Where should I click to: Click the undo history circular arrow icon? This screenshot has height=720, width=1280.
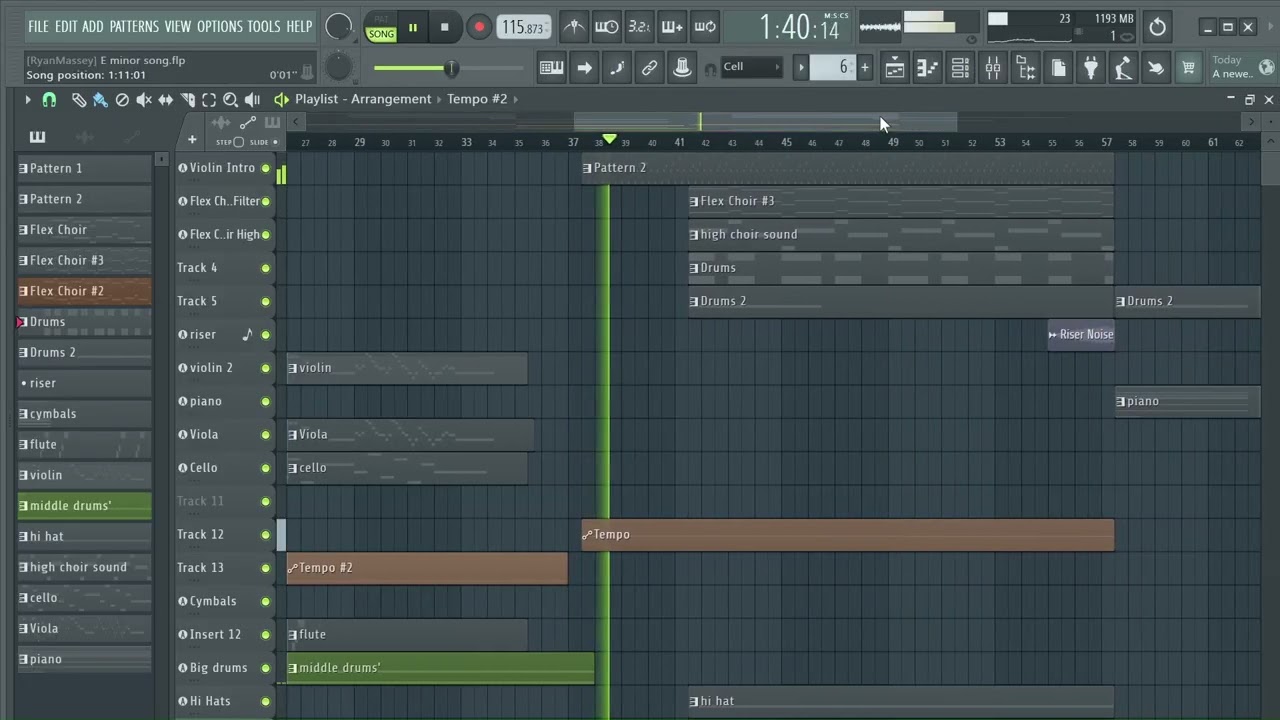coord(1157,27)
